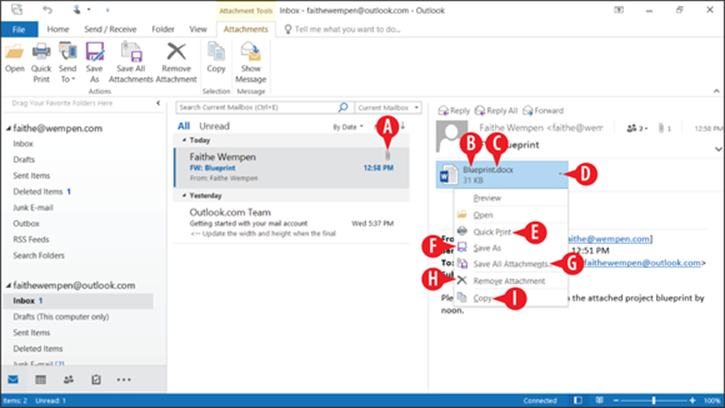Switch to the Home tab

[x=58, y=29]
